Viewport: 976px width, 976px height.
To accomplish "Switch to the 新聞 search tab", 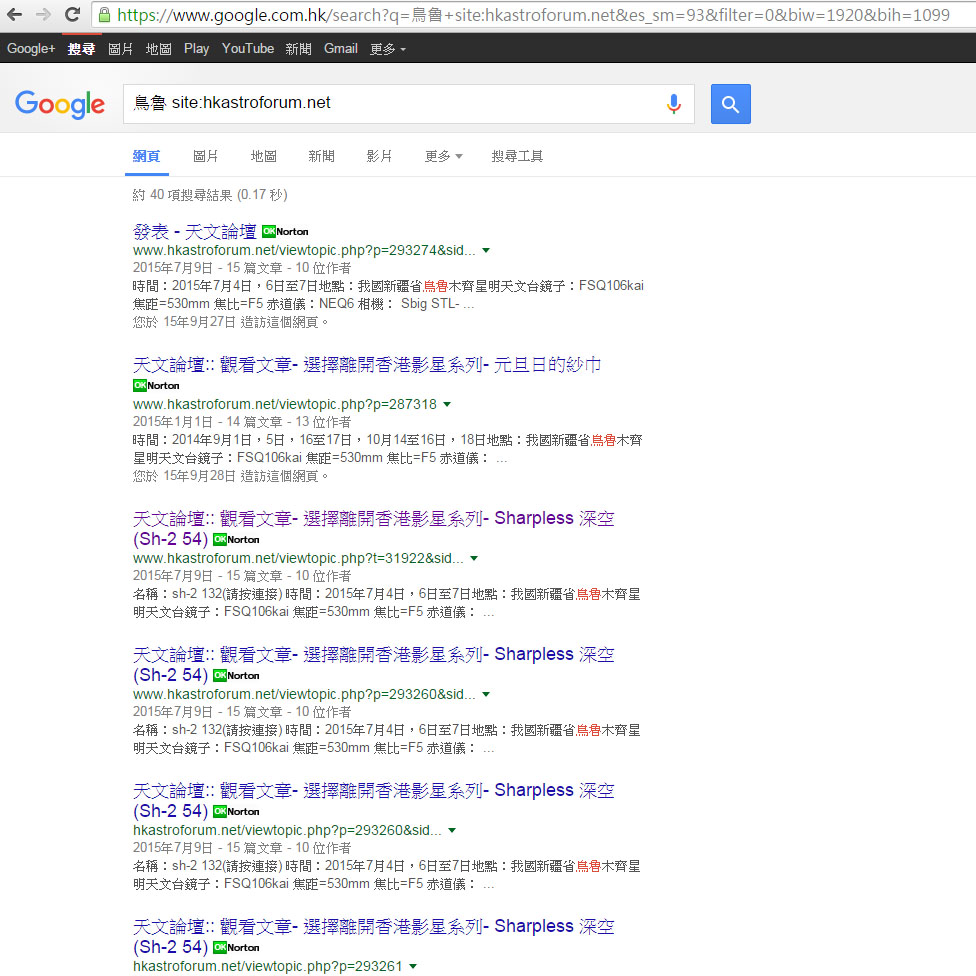I will (x=321, y=157).
